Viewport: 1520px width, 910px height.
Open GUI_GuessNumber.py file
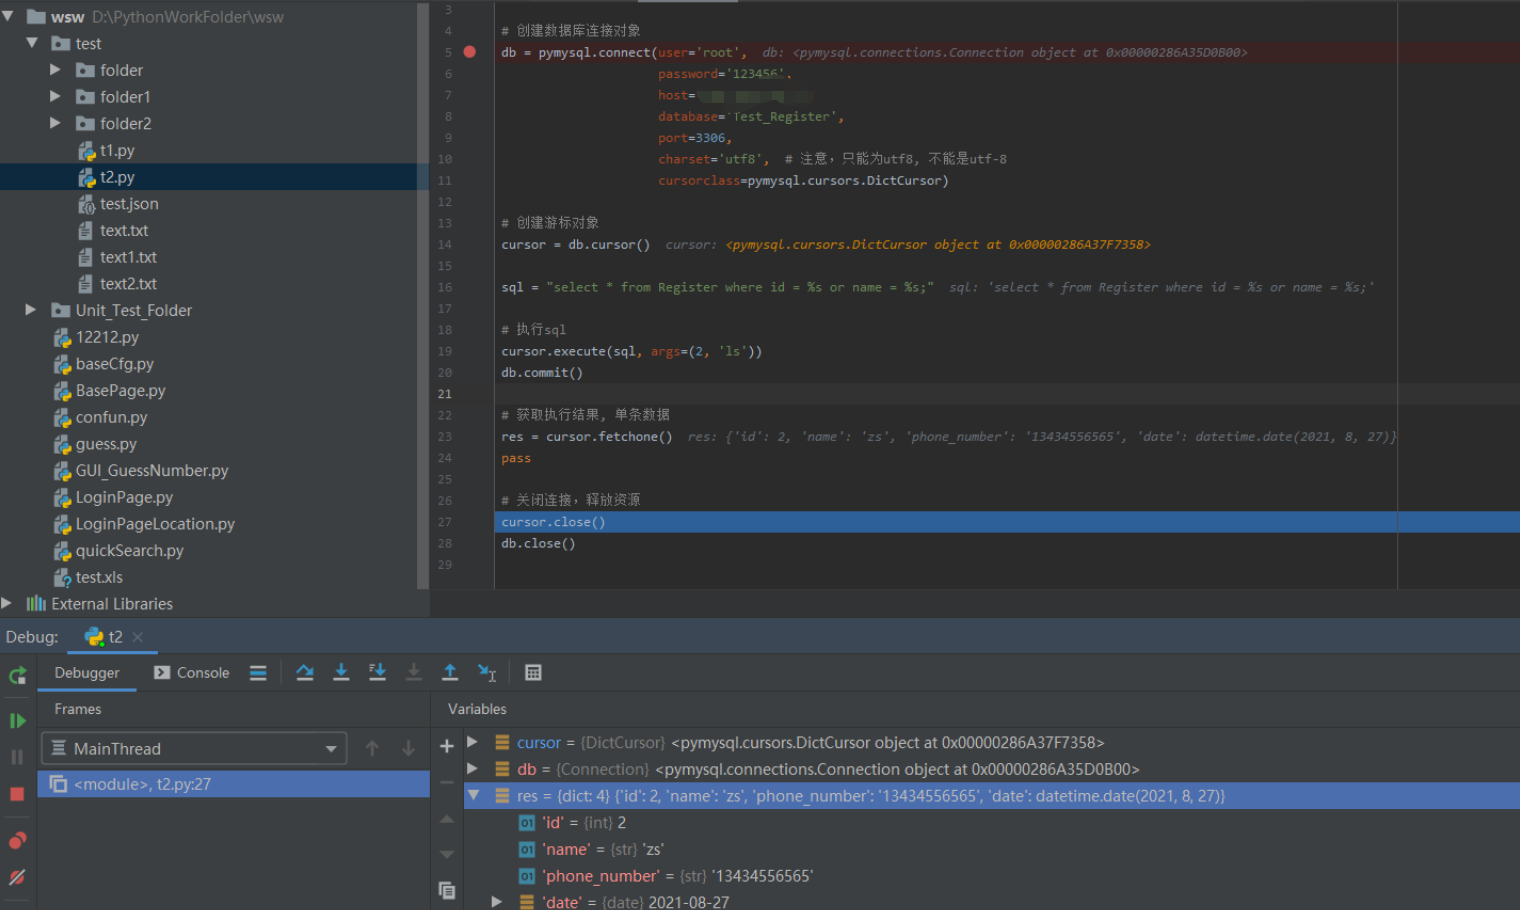[152, 470]
